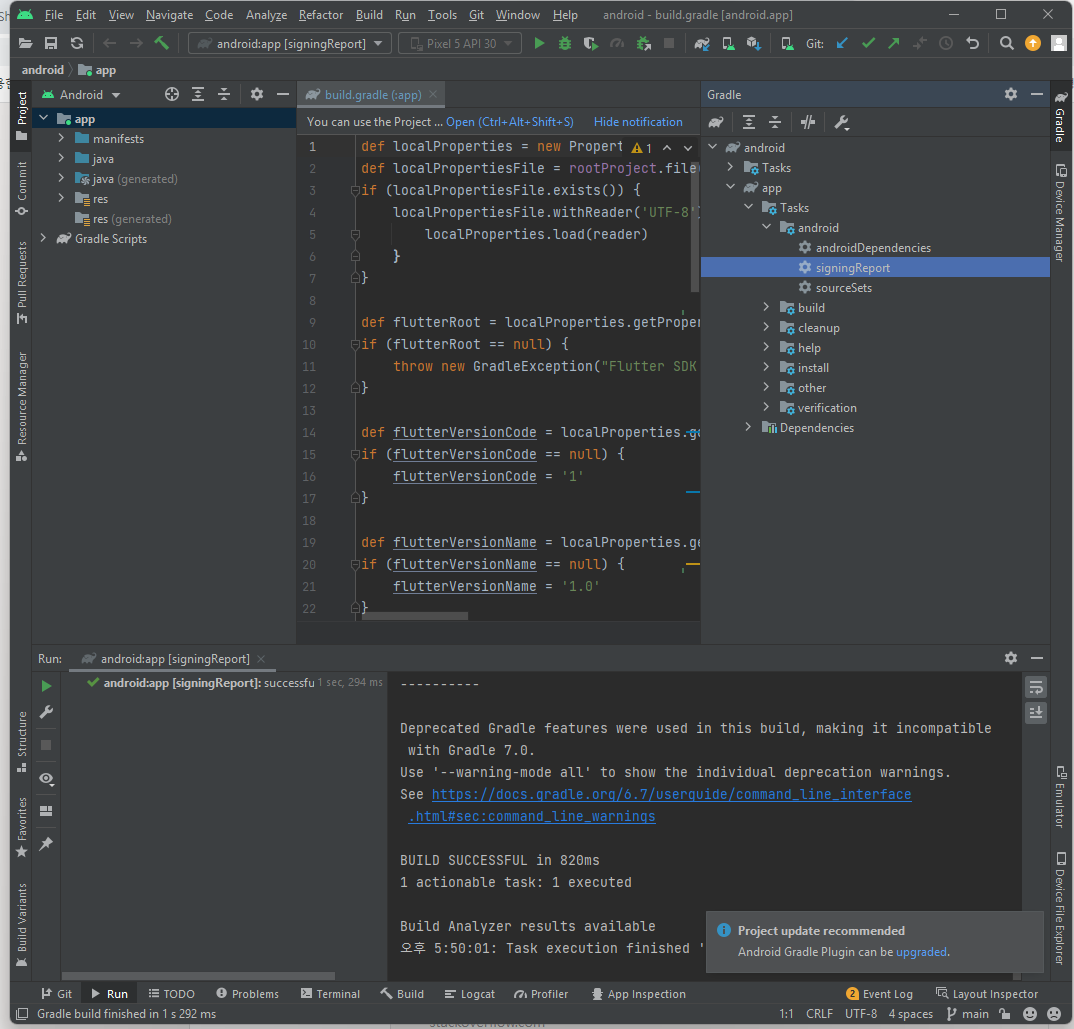
Task: Click Git update project blue arrow
Action: [x=842, y=43]
